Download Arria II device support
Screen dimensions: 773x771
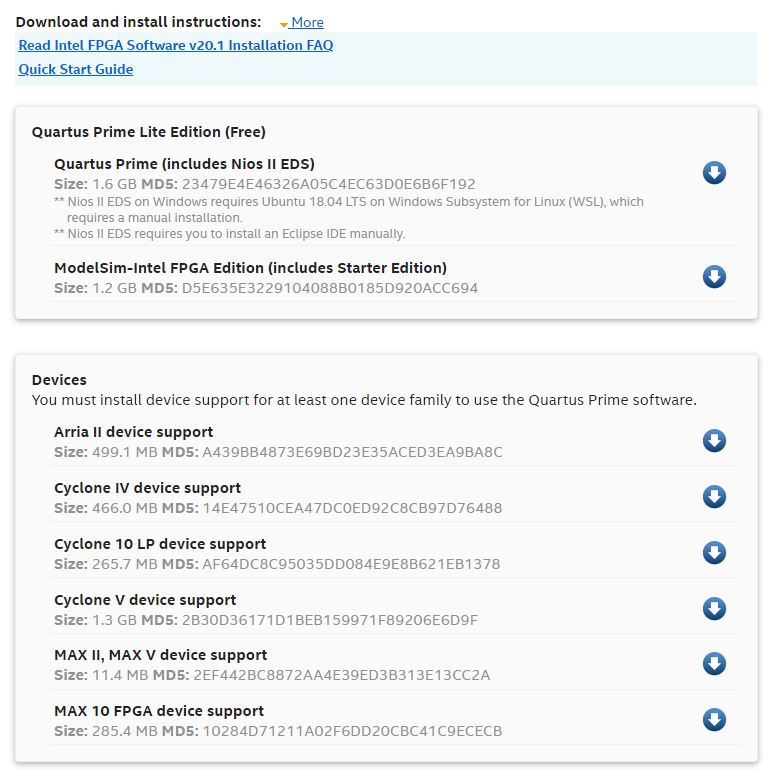click(714, 441)
